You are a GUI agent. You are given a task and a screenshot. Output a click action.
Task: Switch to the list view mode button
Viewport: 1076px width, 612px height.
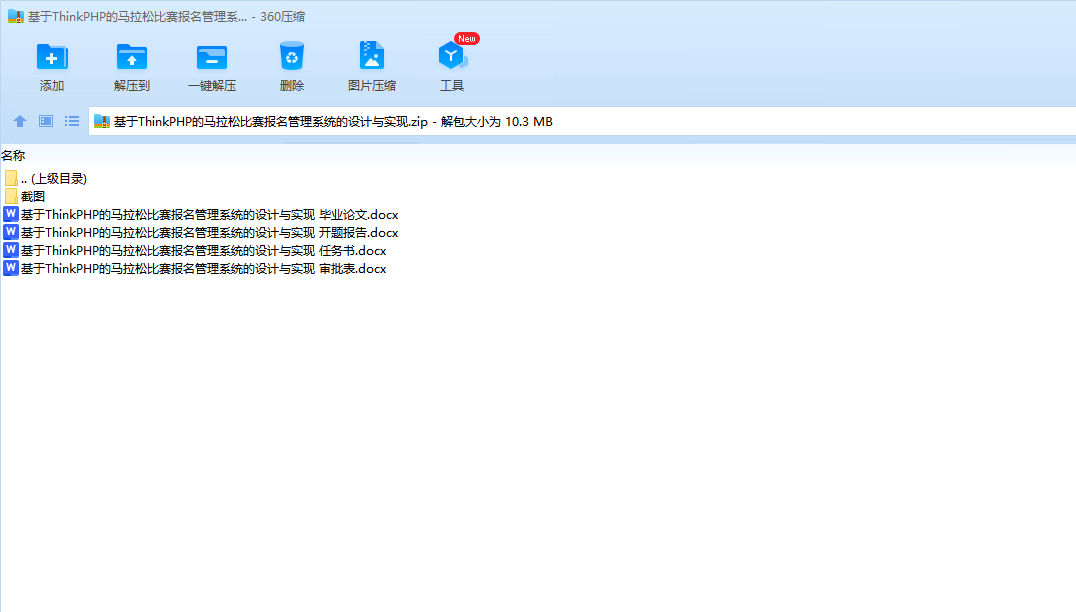(x=72, y=121)
